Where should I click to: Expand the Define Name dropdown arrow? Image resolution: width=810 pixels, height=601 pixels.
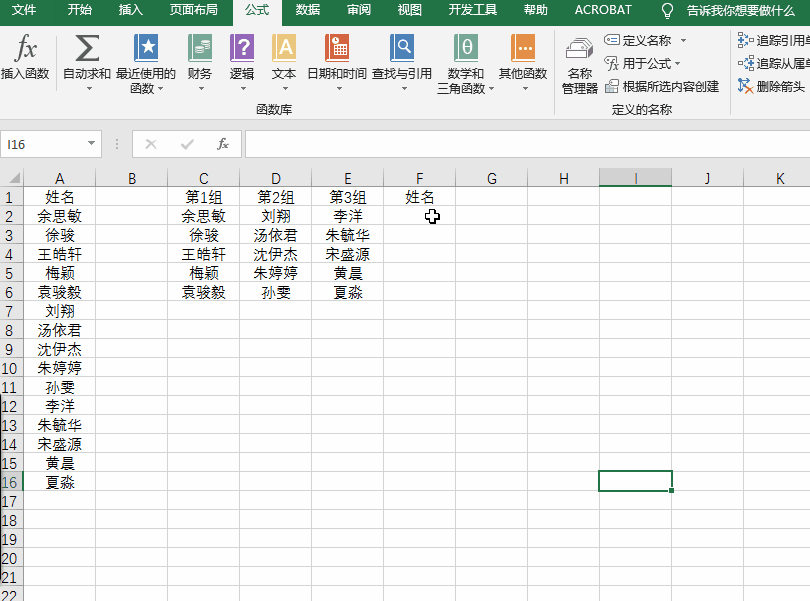(683, 40)
